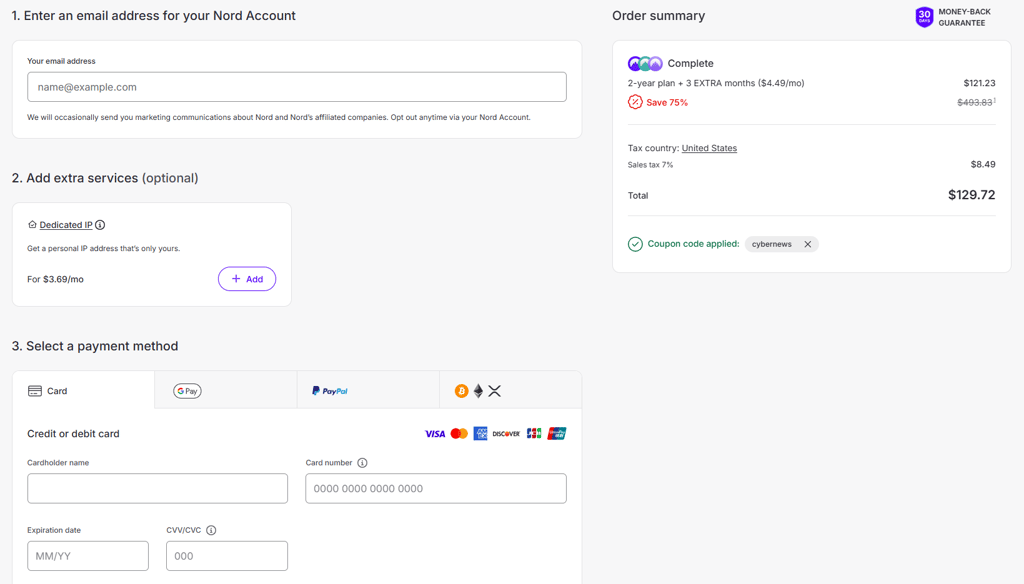Click the Dedicated IP house icon

click(x=32, y=225)
